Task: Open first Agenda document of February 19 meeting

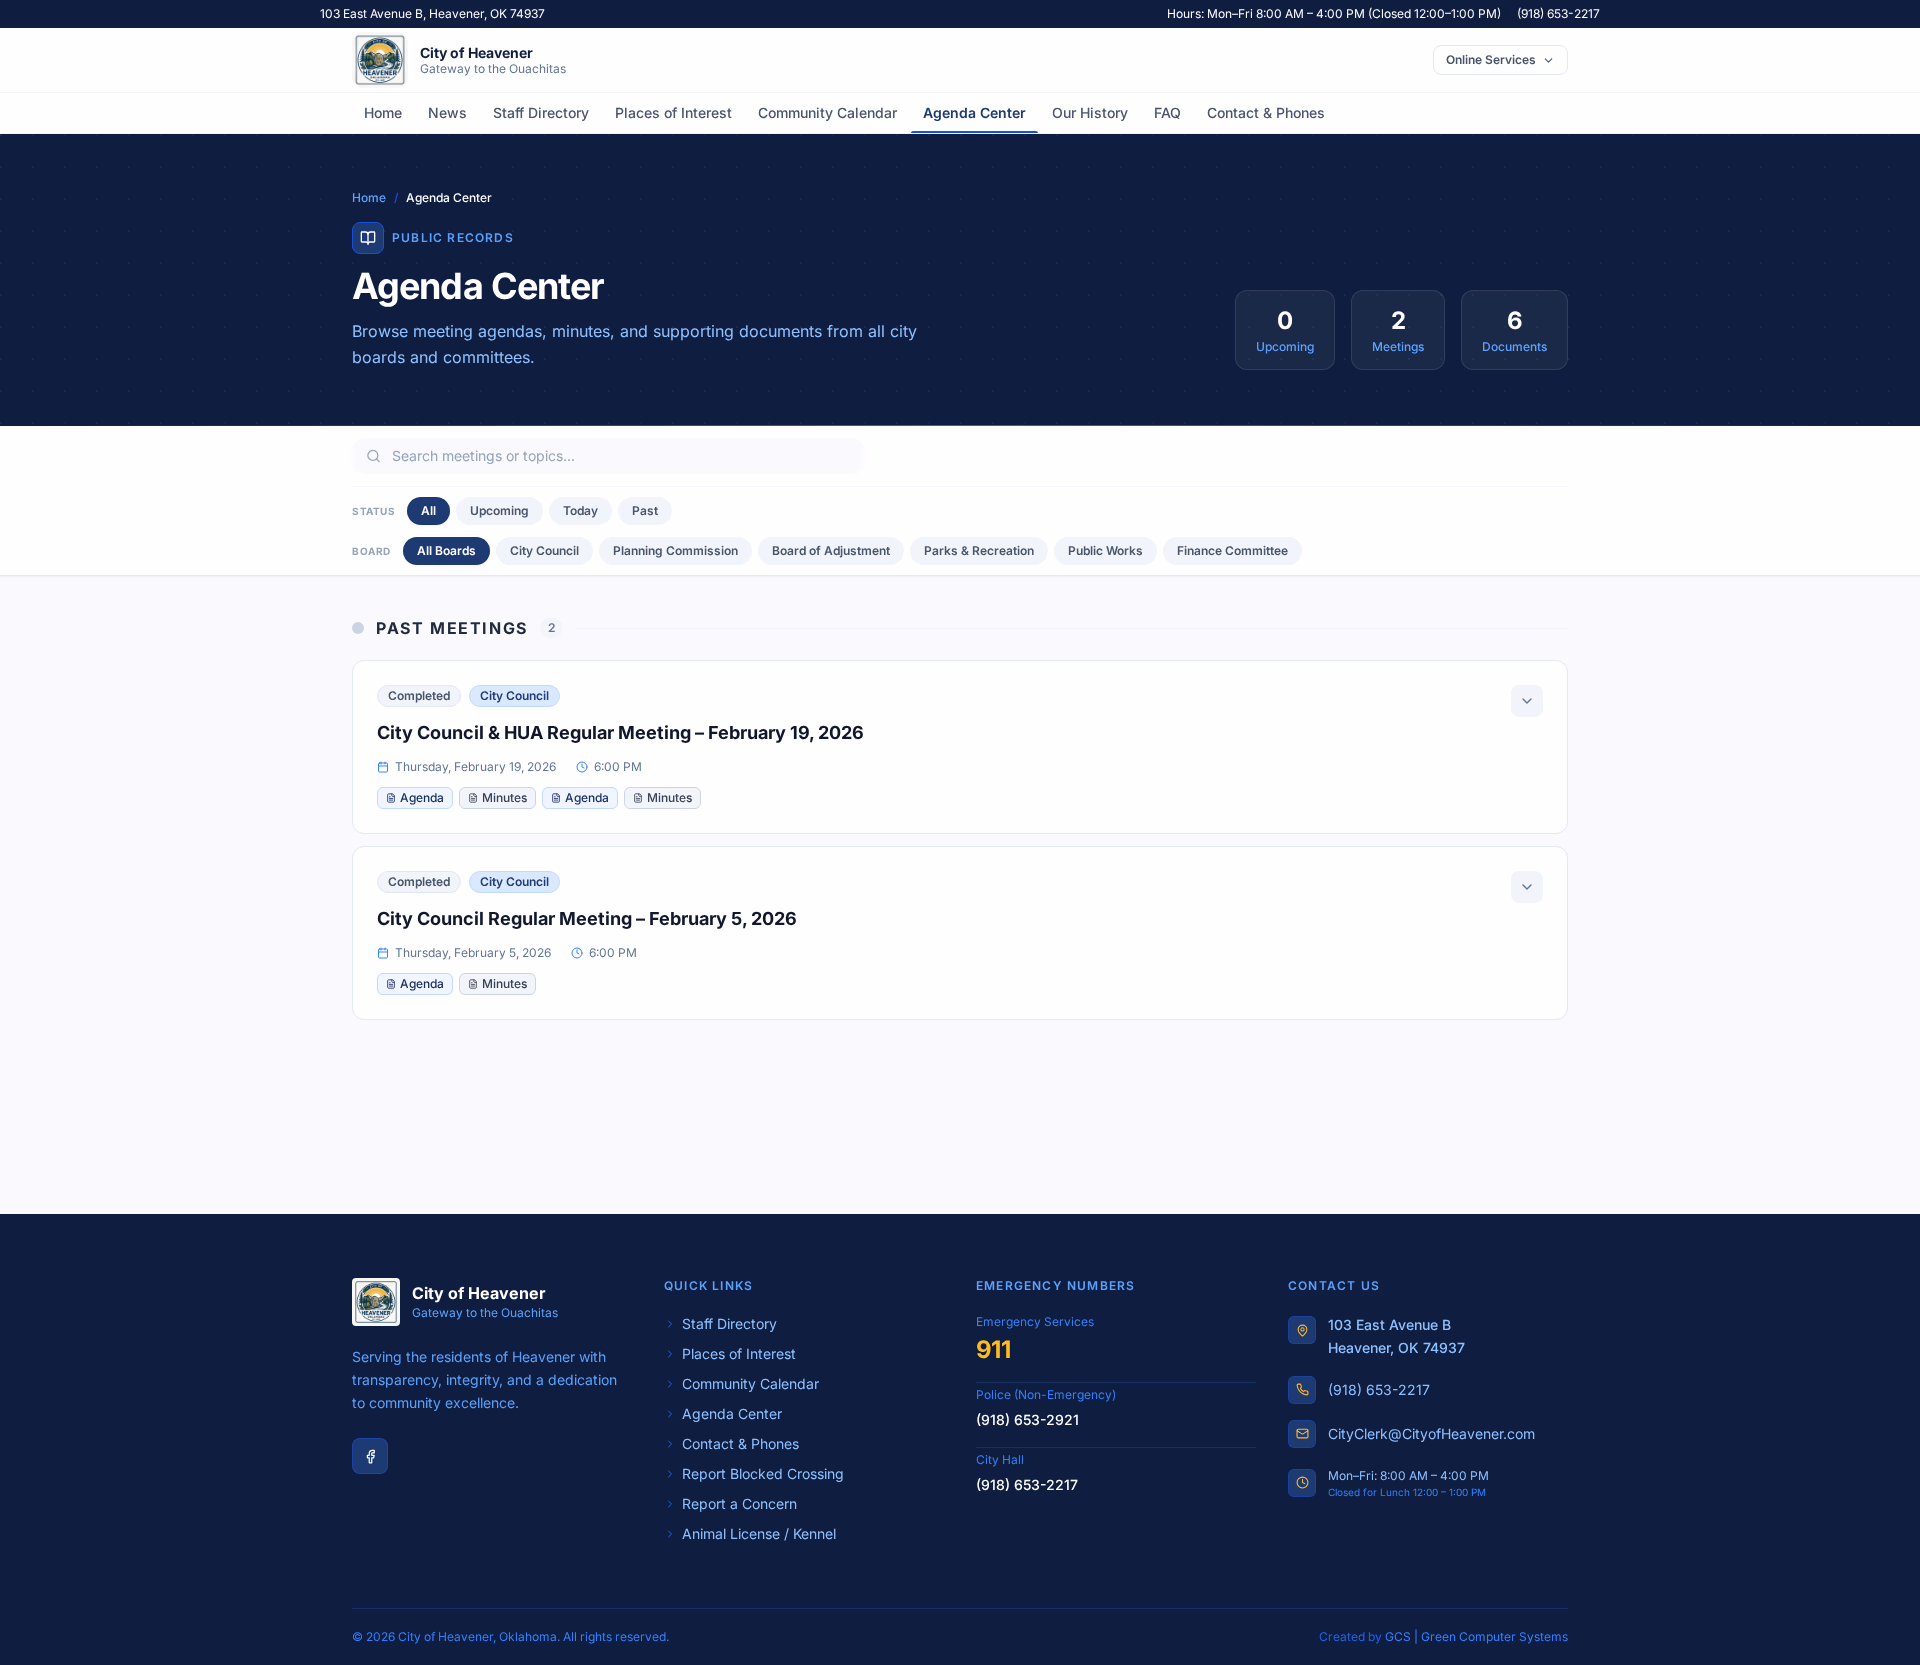Action: tap(415, 798)
